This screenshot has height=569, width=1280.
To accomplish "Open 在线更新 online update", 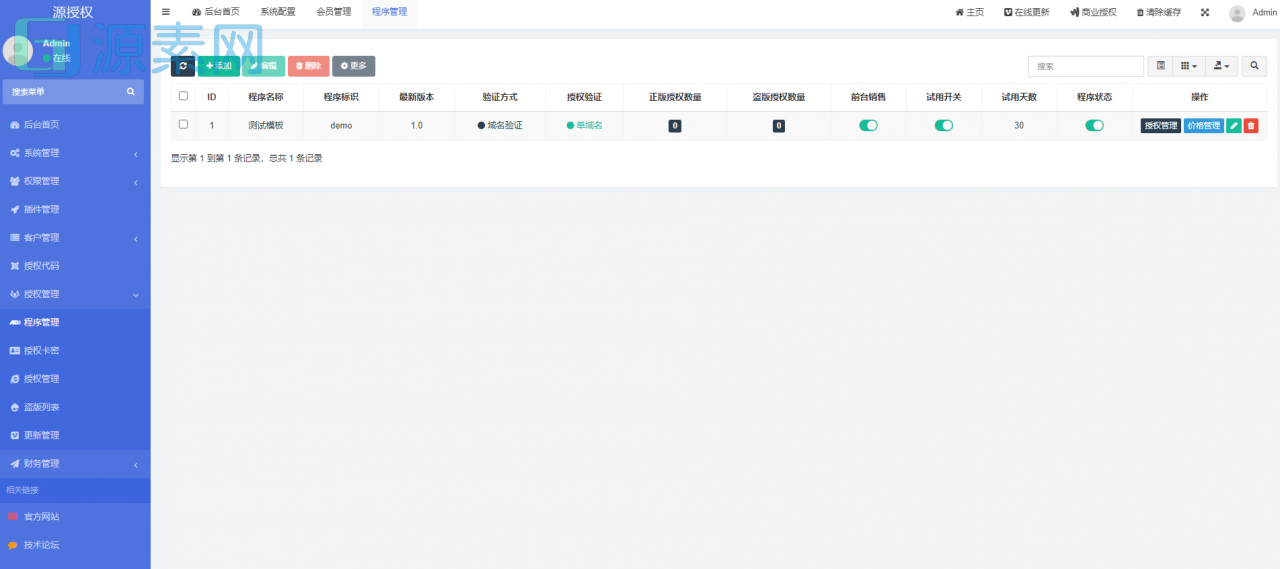I will 1026,12.
